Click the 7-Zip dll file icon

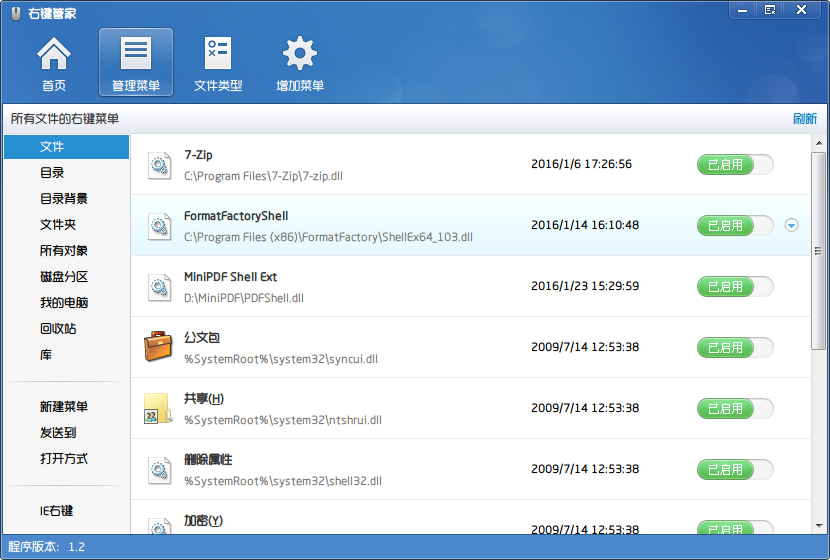coord(159,165)
